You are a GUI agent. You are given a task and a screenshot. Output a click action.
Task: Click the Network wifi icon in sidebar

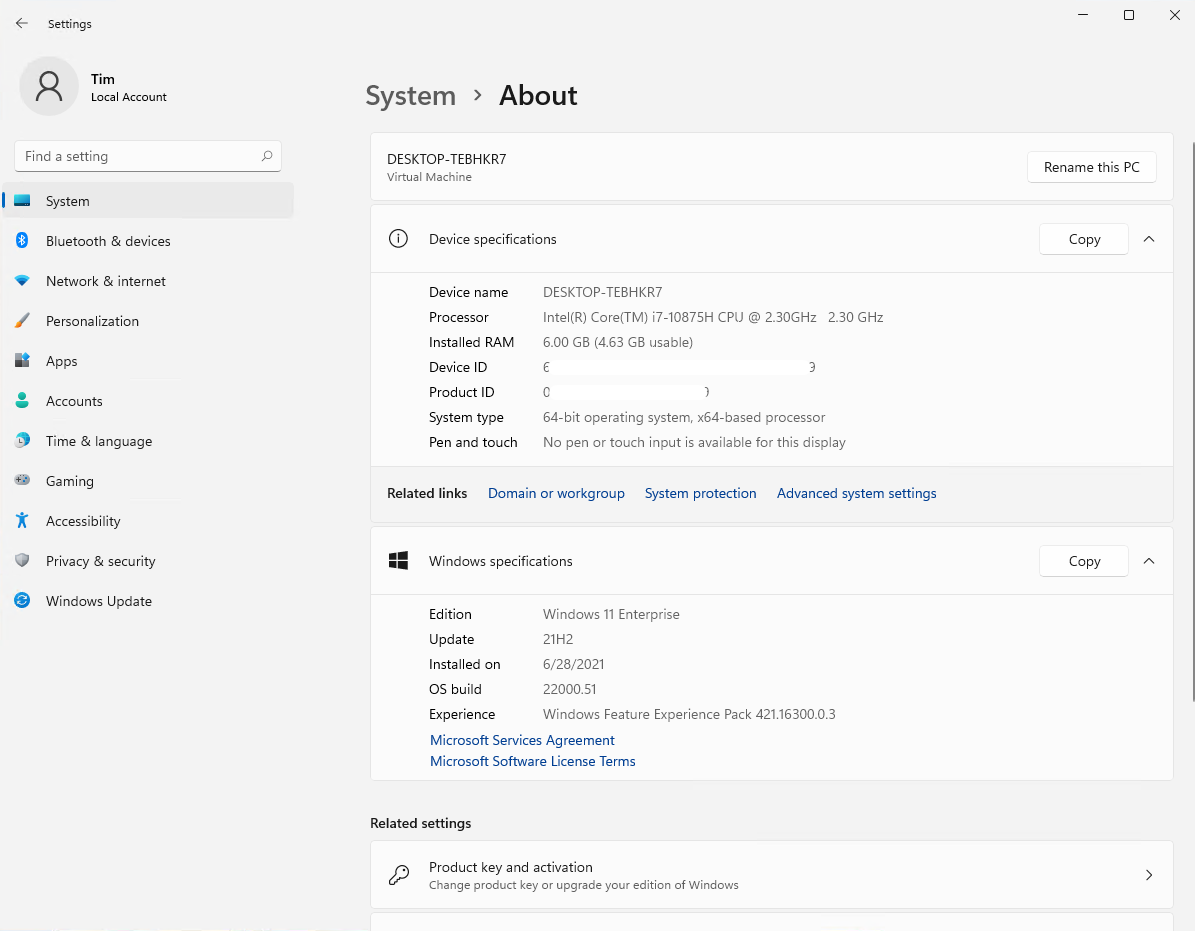(x=22, y=281)
